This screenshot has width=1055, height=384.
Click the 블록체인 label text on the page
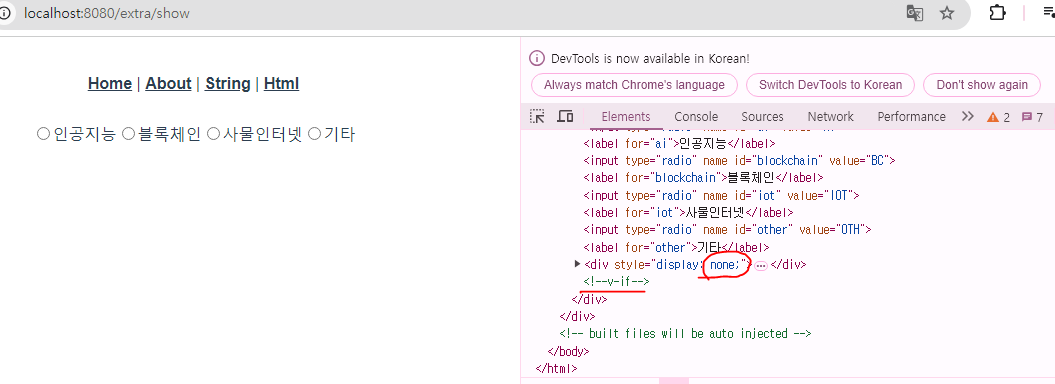click(170, 135)
